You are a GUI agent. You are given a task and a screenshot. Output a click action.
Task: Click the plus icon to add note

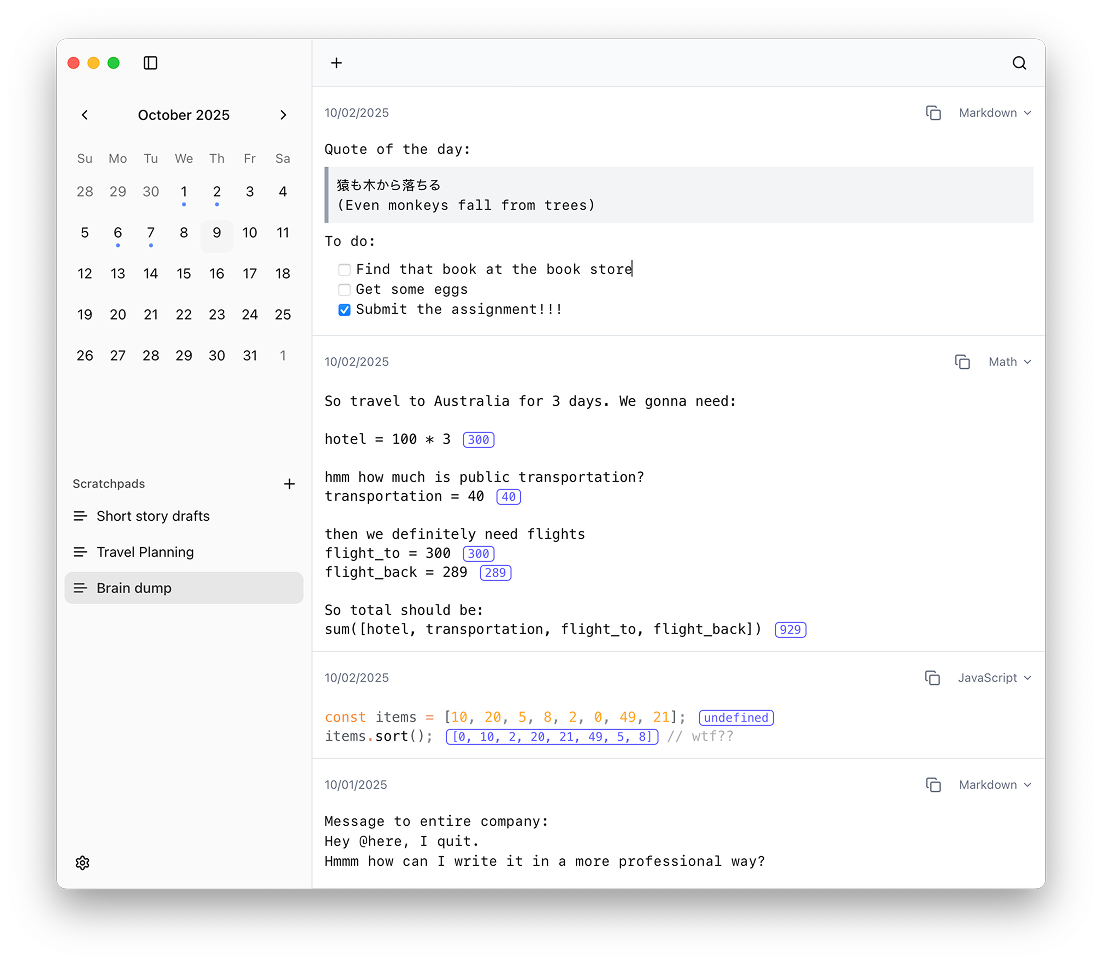pos(337,63)
